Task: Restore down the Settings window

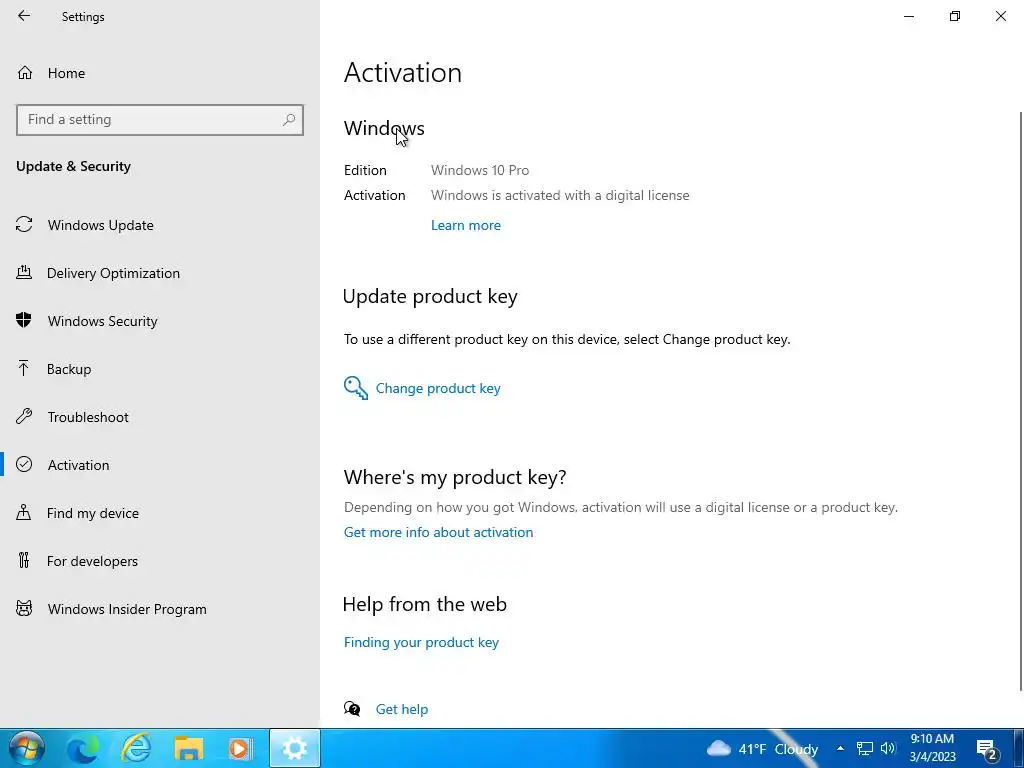Action: point(955,16)
